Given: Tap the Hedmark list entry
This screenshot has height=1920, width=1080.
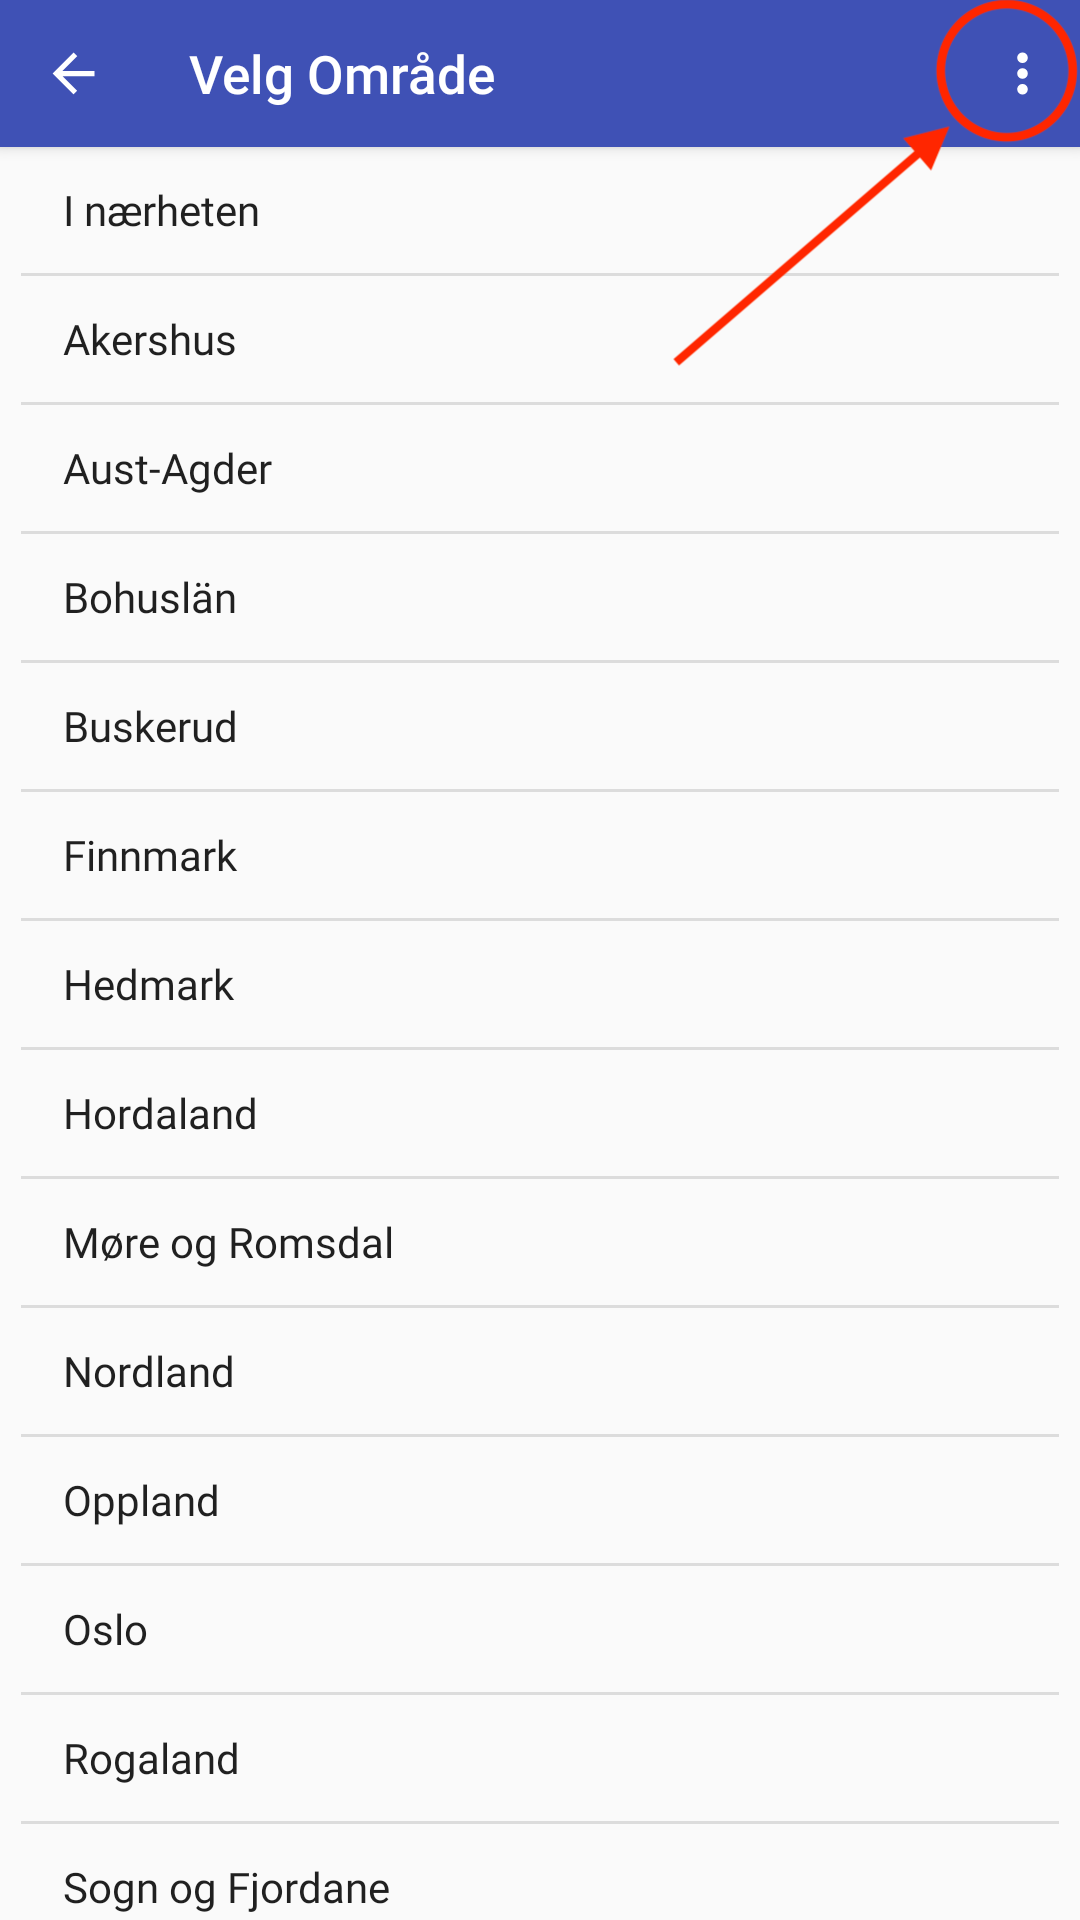Looking at the screenshot, I should pyautogui.click(x=540, y=985).
